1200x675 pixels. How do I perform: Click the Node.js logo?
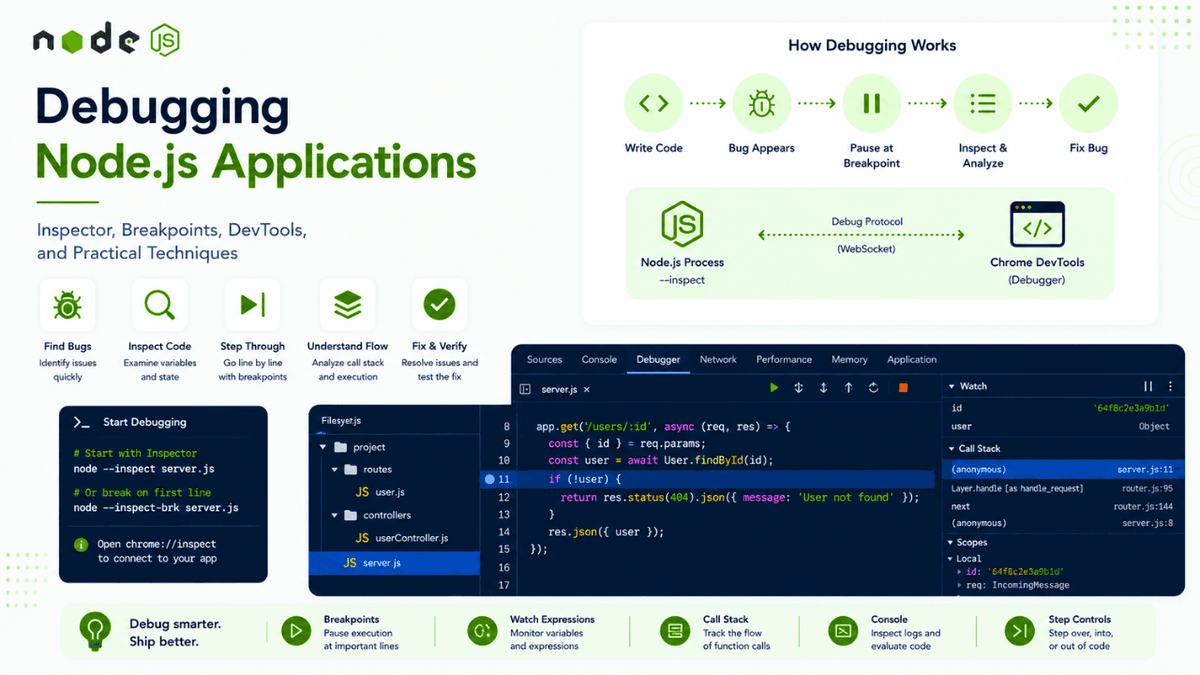pos(106,41)
